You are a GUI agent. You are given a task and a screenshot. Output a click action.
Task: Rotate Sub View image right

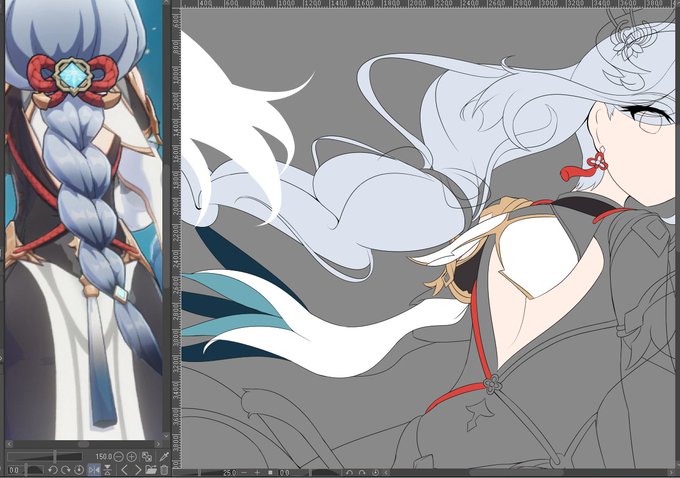[x=66, y=470]
